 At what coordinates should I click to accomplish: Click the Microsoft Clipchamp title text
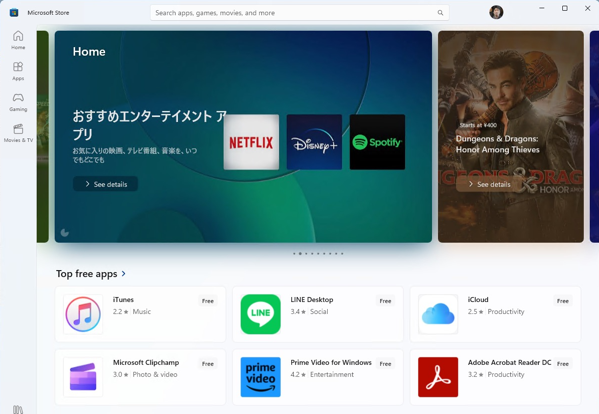click(146, 362)
